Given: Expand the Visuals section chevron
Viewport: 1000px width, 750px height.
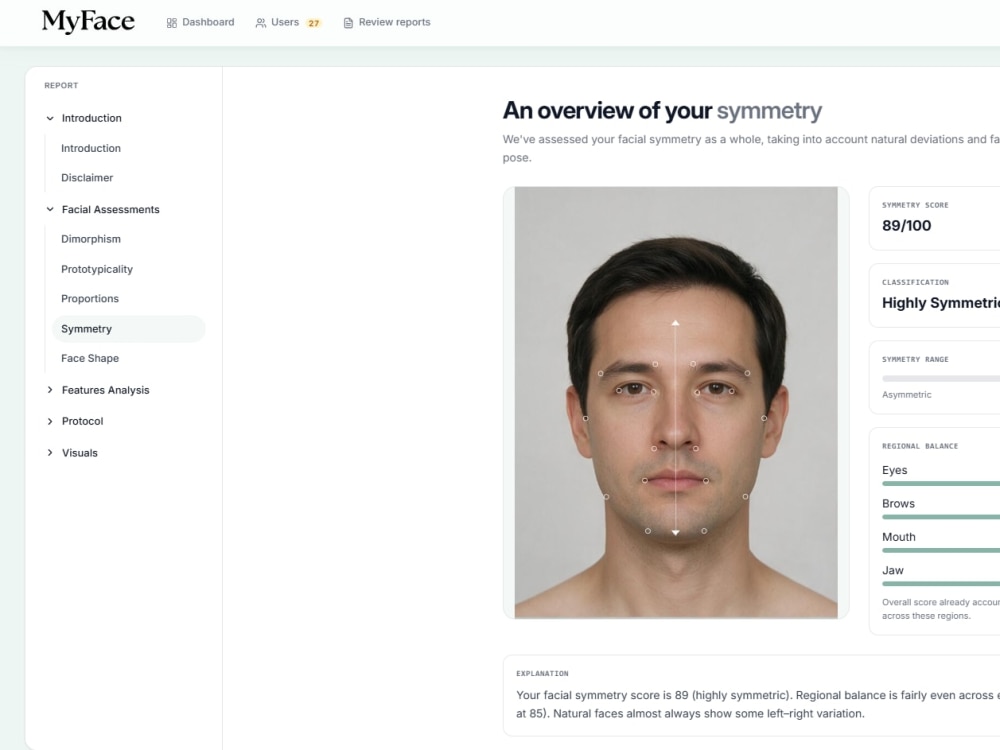Looking at the screenshot, I should click(50, 453).
